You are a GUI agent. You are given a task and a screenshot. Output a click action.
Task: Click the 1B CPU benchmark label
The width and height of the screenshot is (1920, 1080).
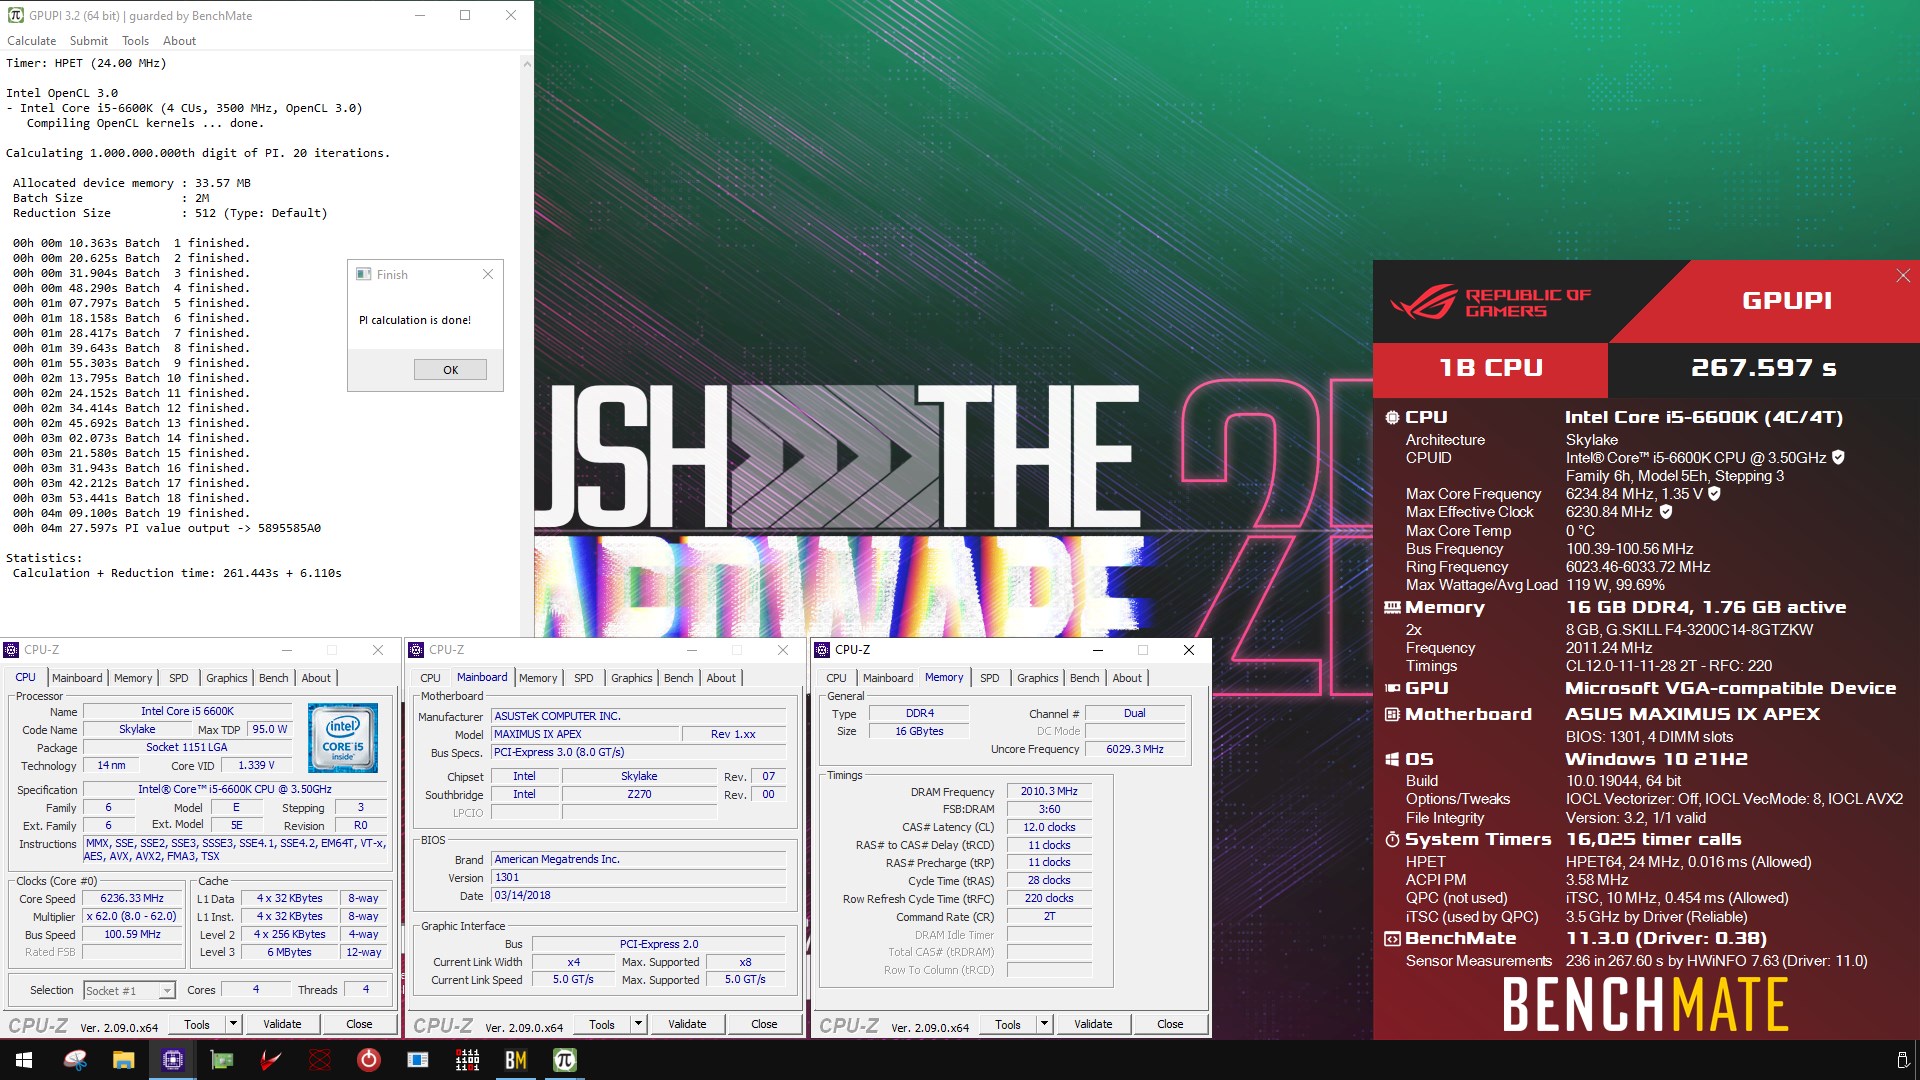click(1491, 368)
